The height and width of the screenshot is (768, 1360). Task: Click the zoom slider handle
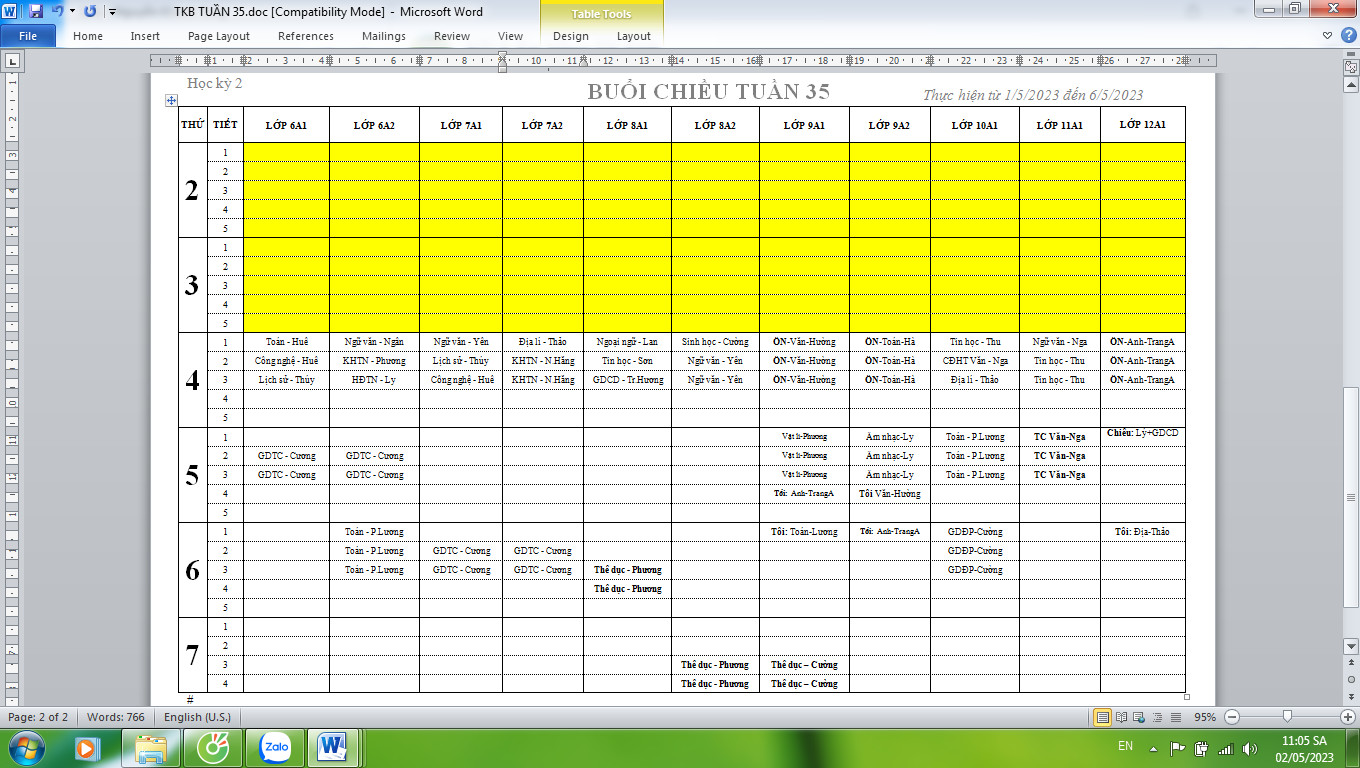pos(1287,717)
